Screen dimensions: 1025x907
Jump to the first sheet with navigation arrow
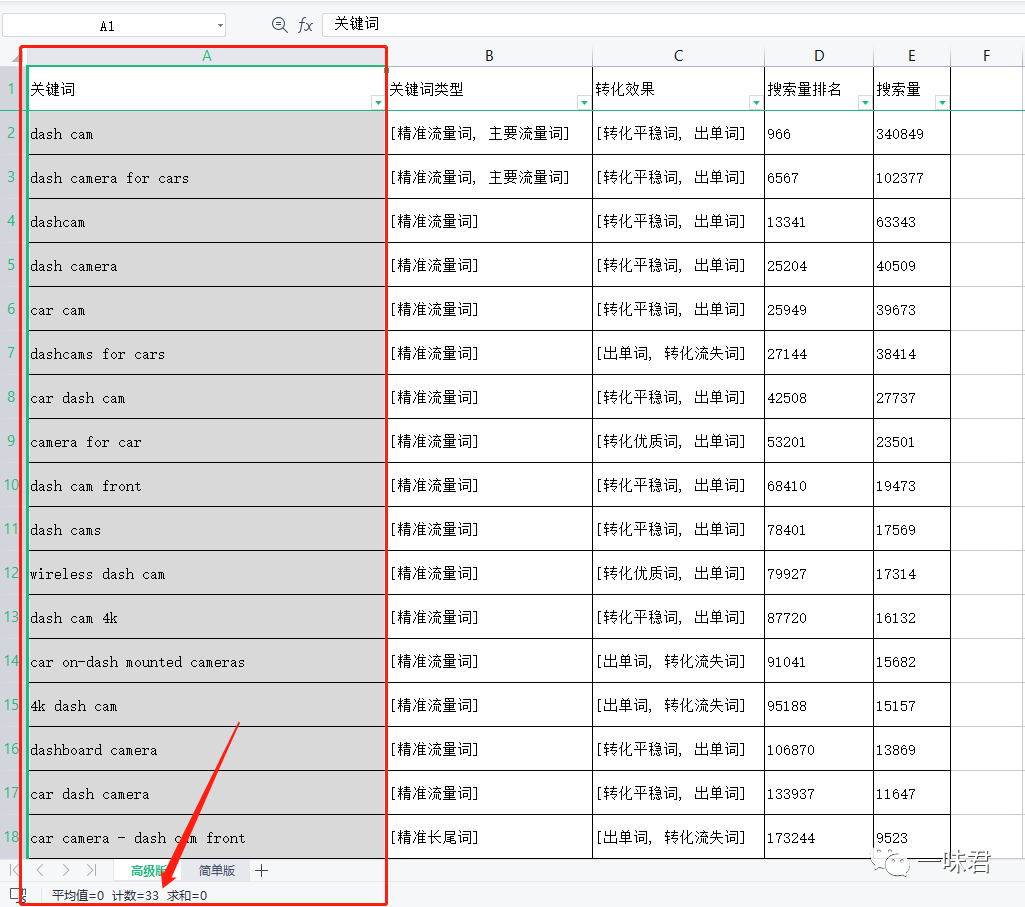pyautogui.click(x=15, y=871)
